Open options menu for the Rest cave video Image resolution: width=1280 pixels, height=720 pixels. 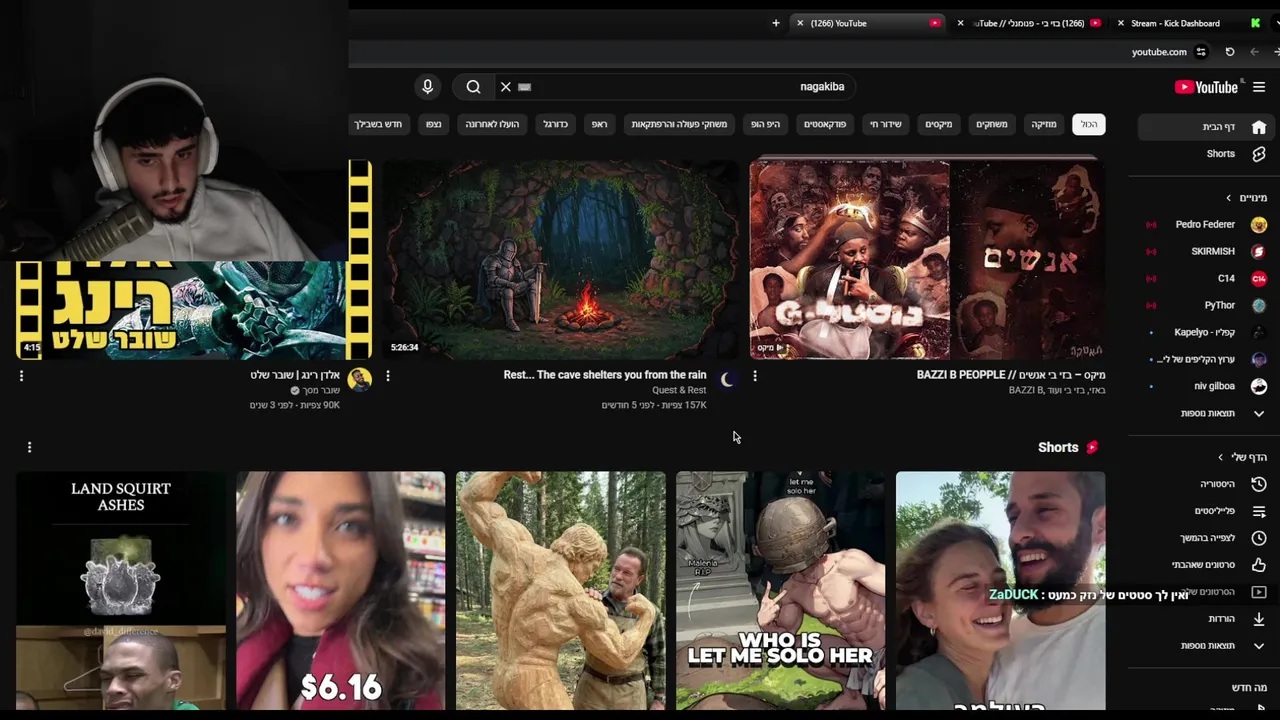click(388, 376)
